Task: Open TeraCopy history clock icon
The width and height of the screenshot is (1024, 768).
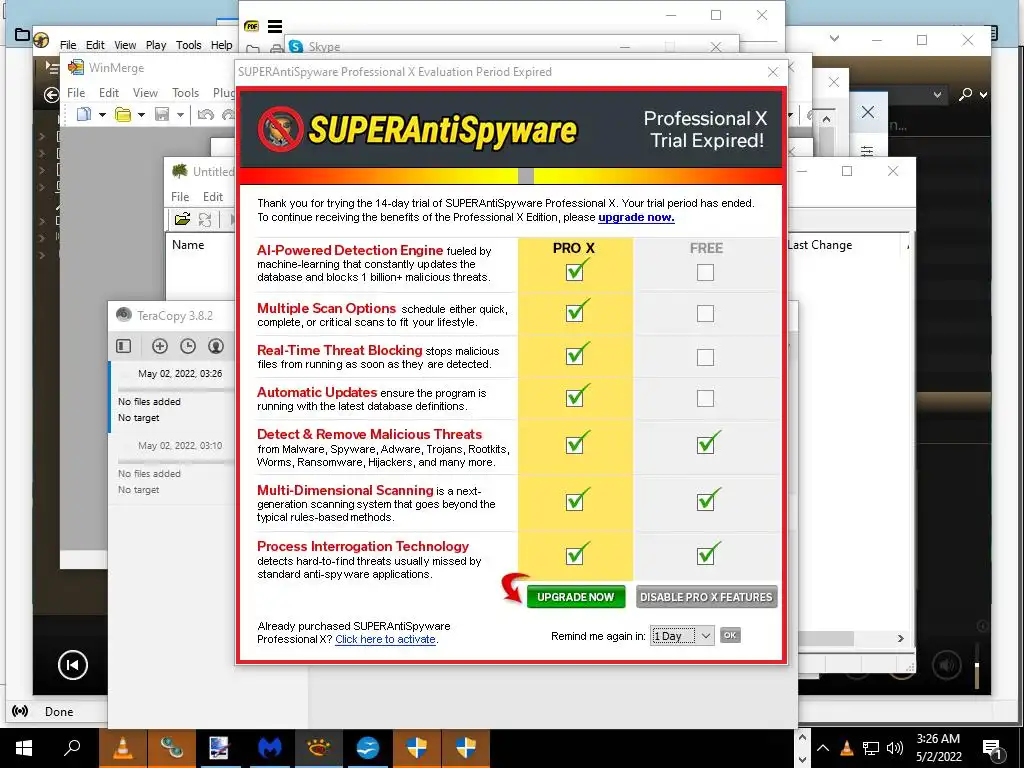Action: tap(187, 346)
